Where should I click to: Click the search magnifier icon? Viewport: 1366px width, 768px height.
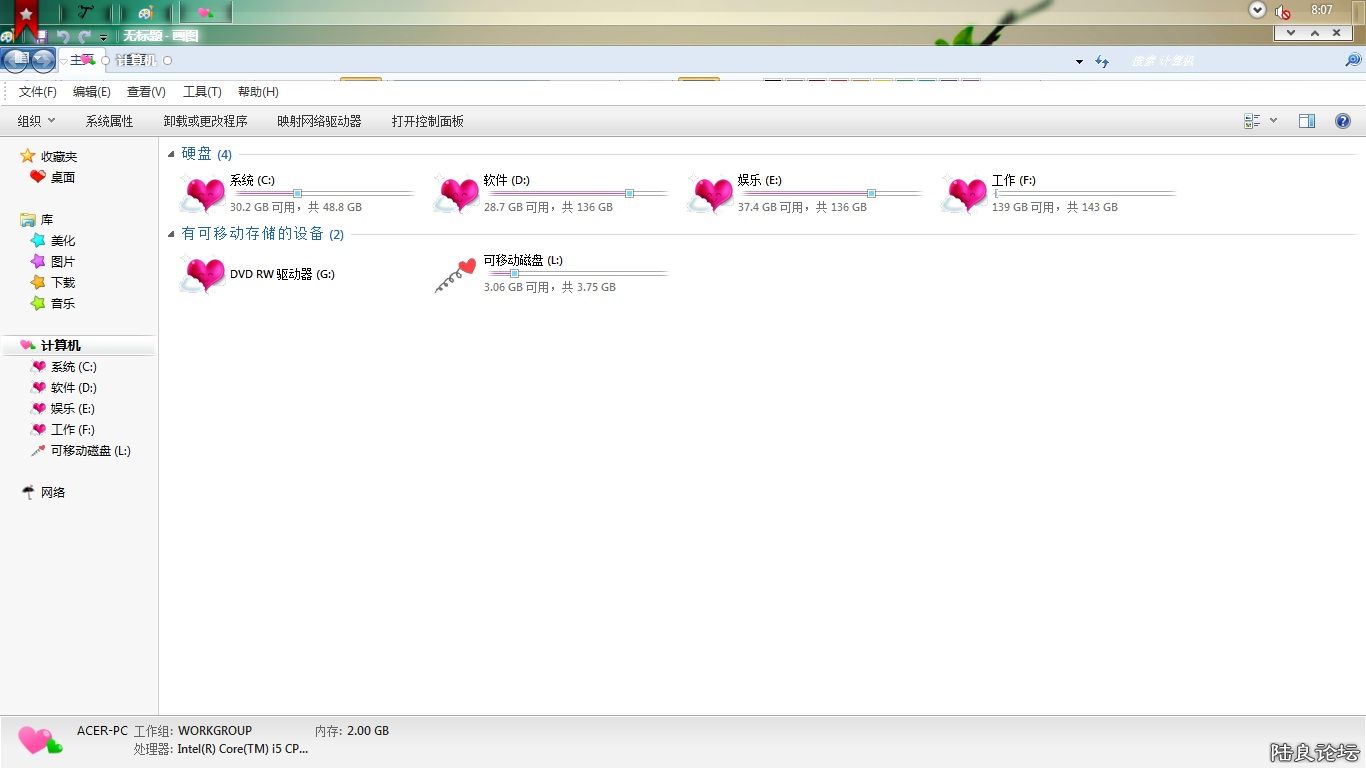(1353, 61)
